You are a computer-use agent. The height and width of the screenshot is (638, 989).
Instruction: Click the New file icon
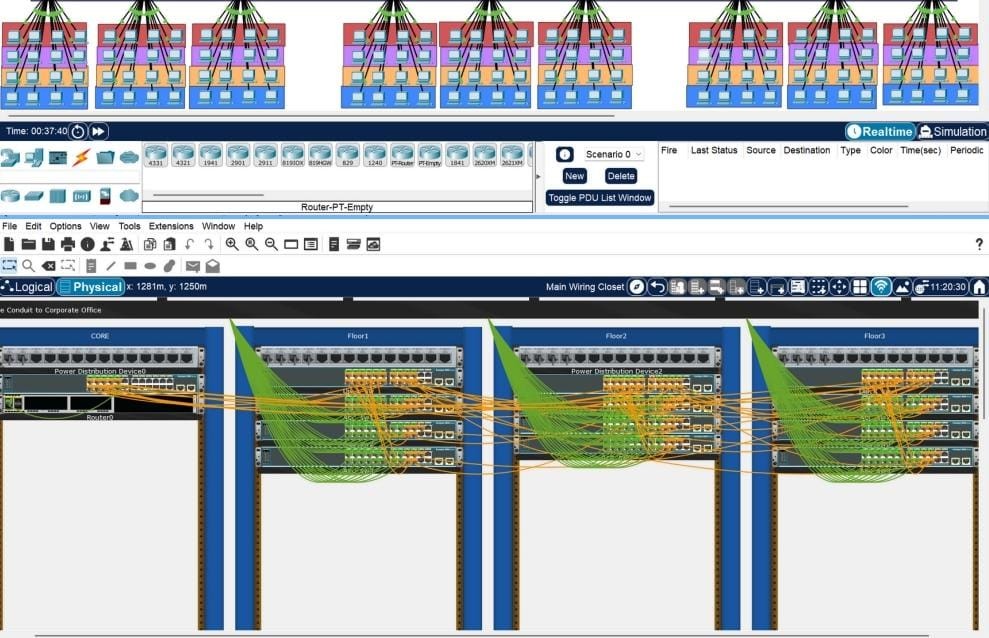[x=9, y=244]
